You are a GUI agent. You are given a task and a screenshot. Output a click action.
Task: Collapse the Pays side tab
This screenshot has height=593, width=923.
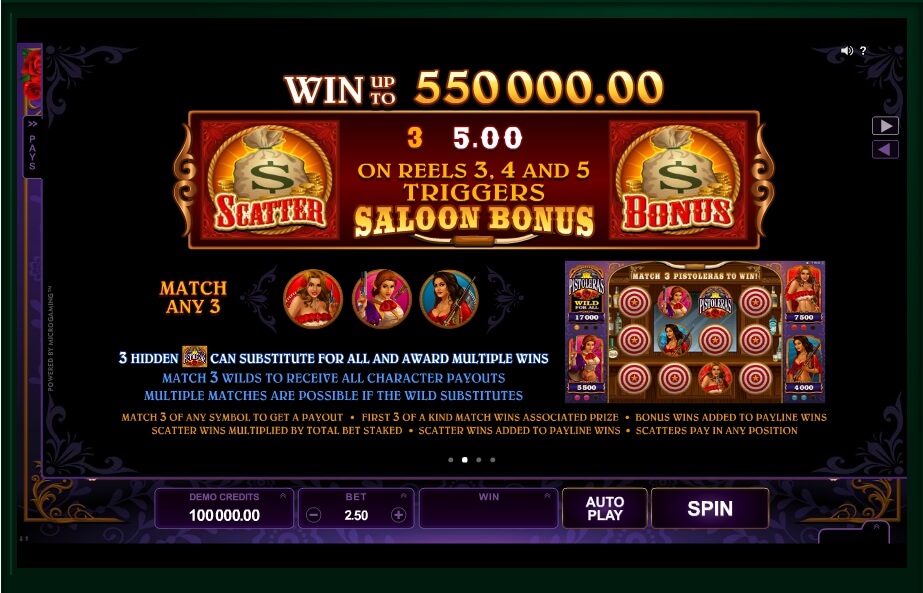click(x=33, y=147)
